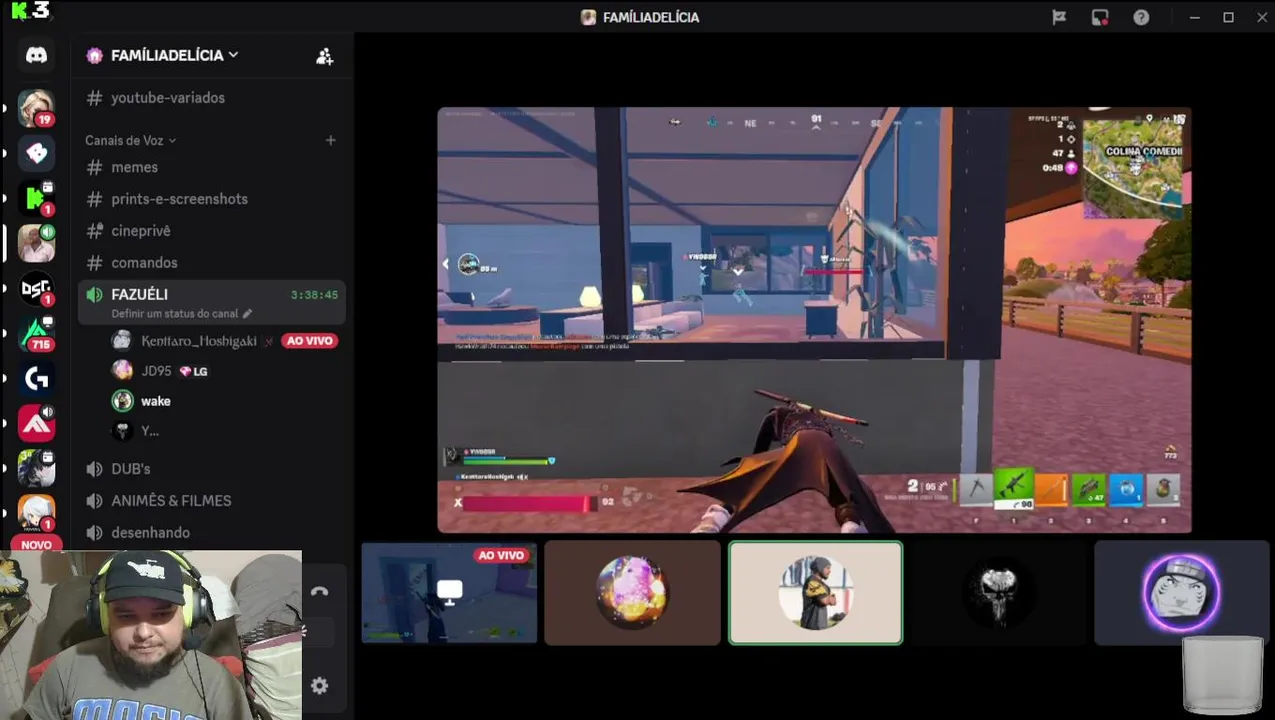
Task: Disconnect from voice with the phone icon
Action: pyautogui.click(x=319, y=591)
